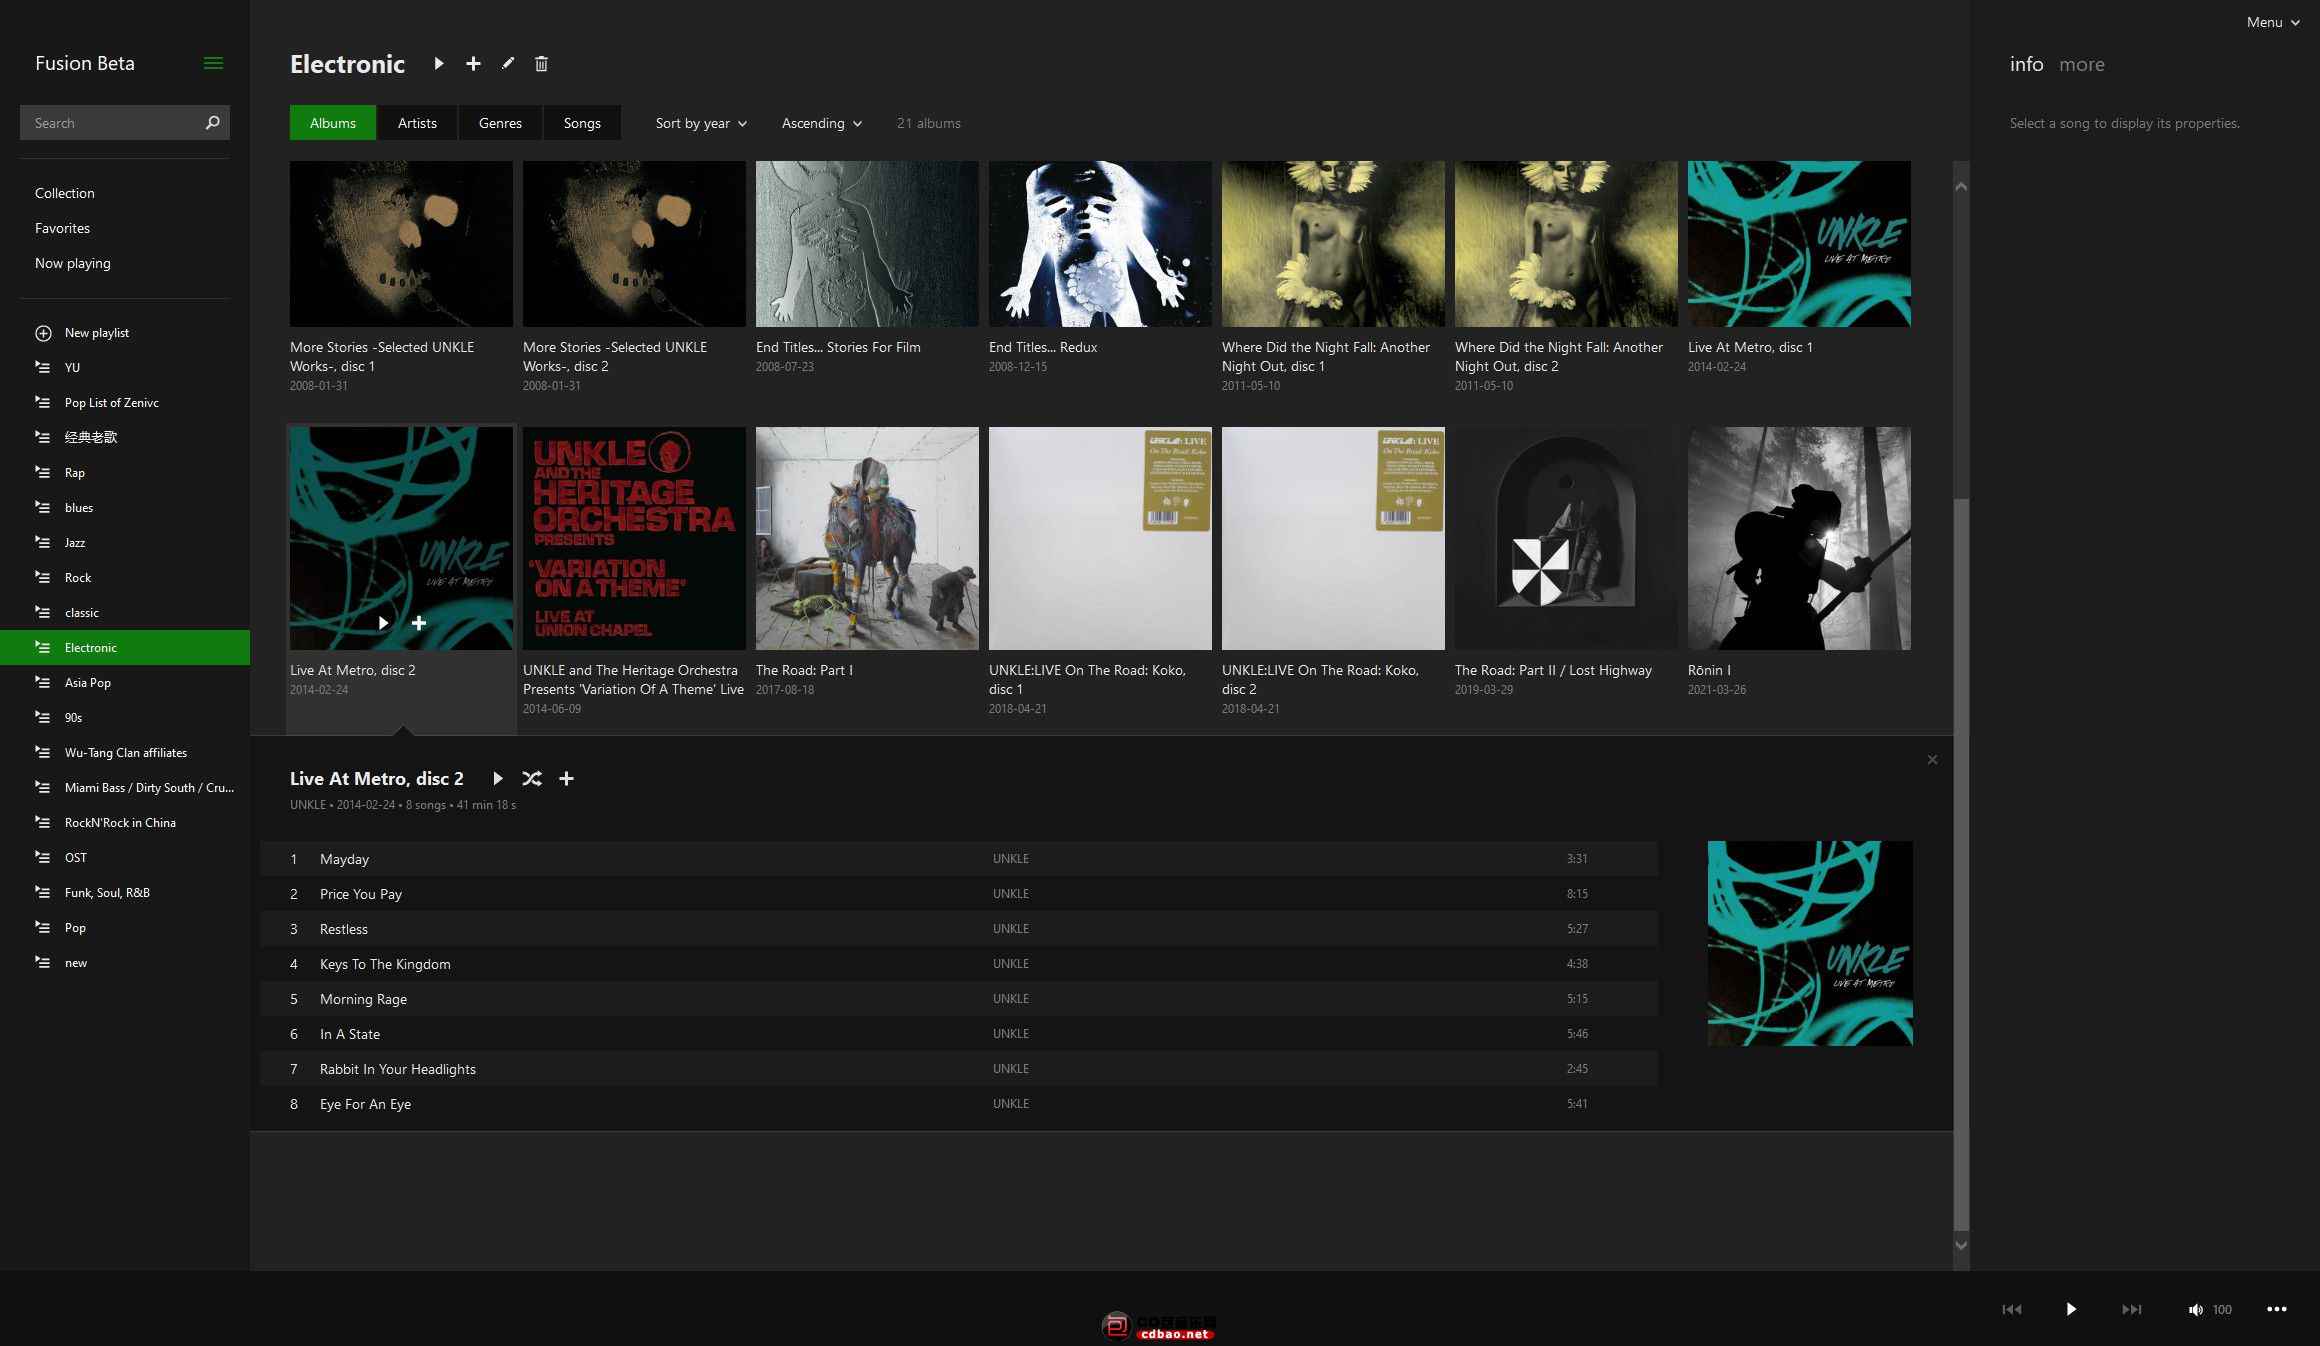Image resolution: width=2320 pixels, height=1346 pixels.
Task: Click New playlist label
Action: [x=97, y=333]
